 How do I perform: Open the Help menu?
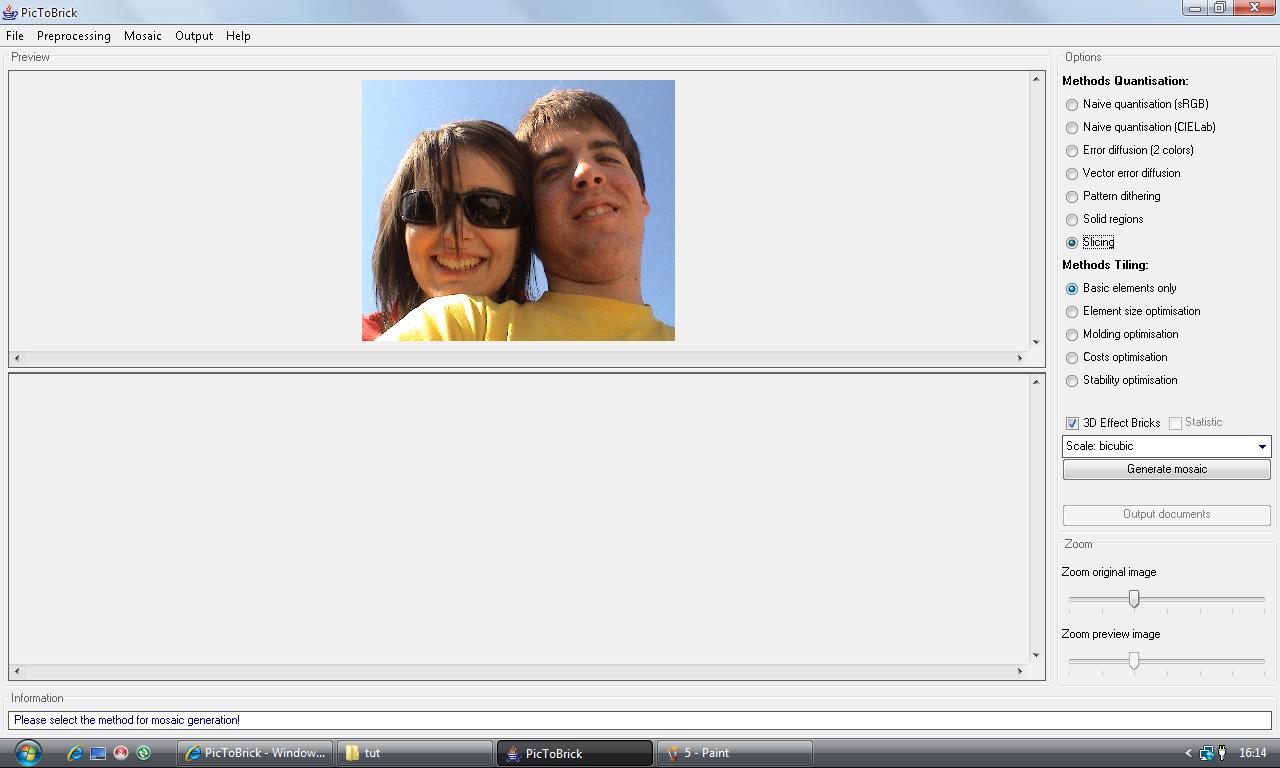coord(238,35)
